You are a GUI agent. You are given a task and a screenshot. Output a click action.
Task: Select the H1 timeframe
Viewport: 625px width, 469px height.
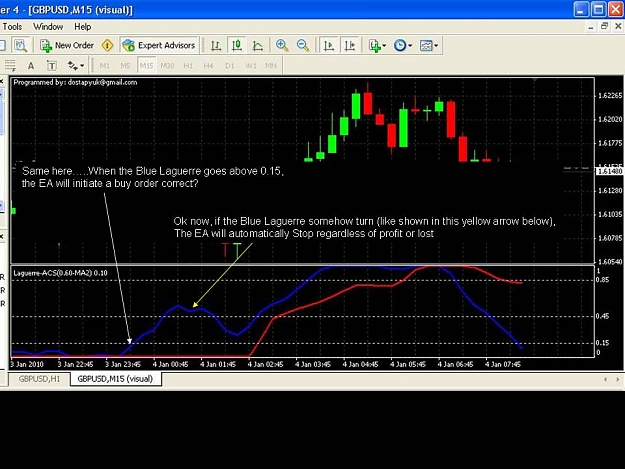click(188, 66)
